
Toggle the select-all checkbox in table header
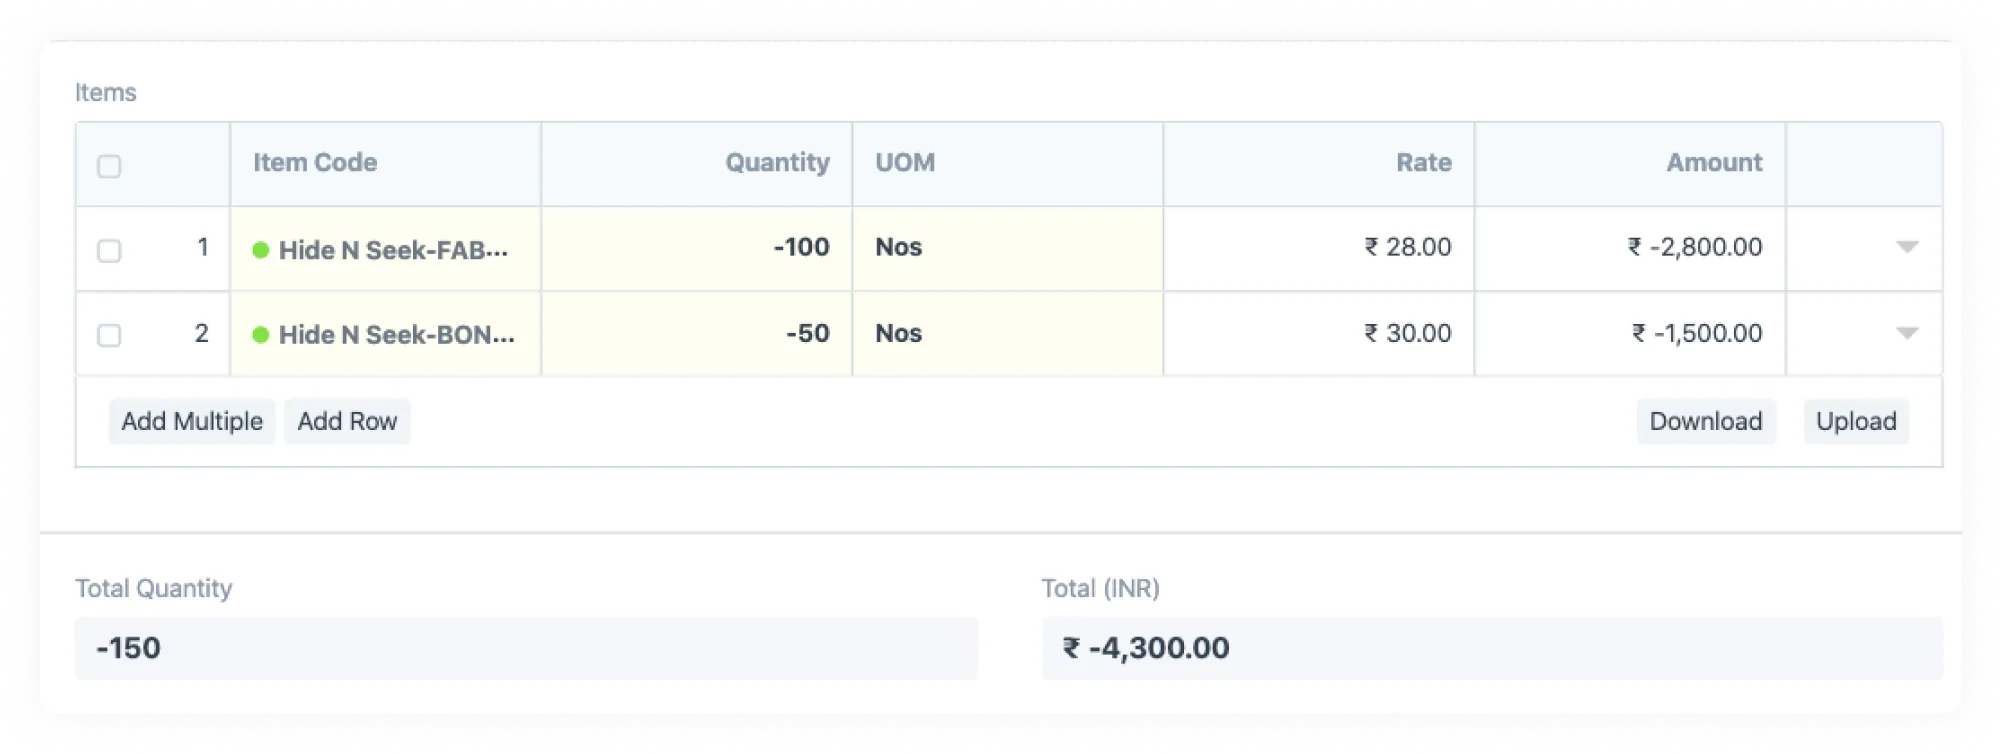109,166
